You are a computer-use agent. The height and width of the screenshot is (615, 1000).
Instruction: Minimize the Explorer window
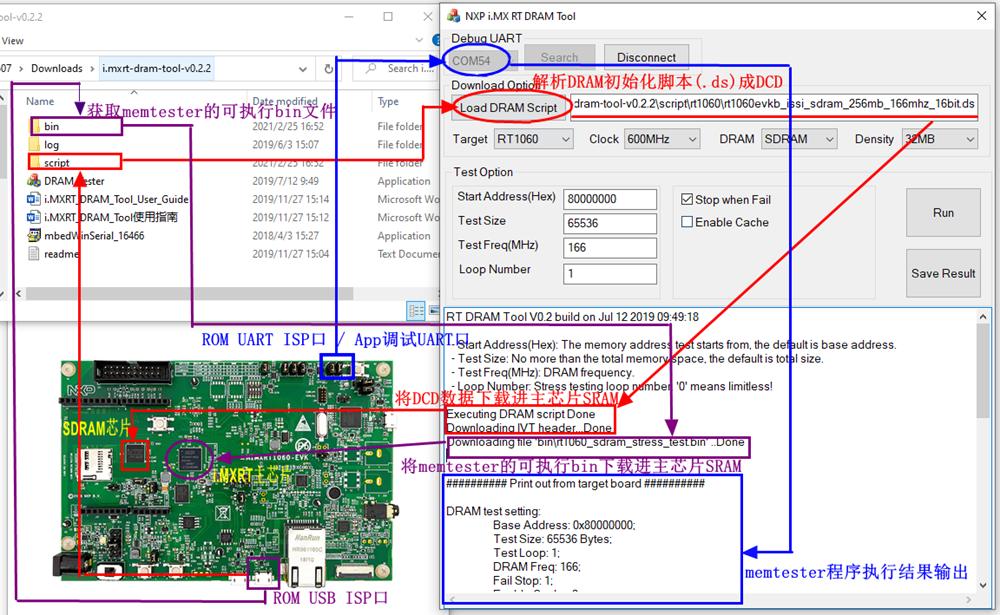pyautogui.click(x=349, y=17)
